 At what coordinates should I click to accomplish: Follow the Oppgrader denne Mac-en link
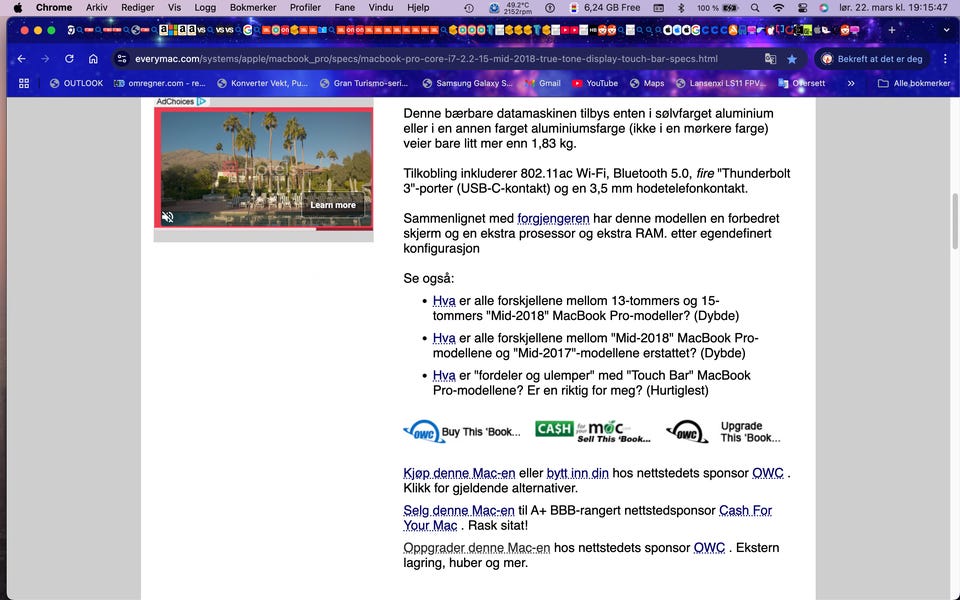click(476, 548)
